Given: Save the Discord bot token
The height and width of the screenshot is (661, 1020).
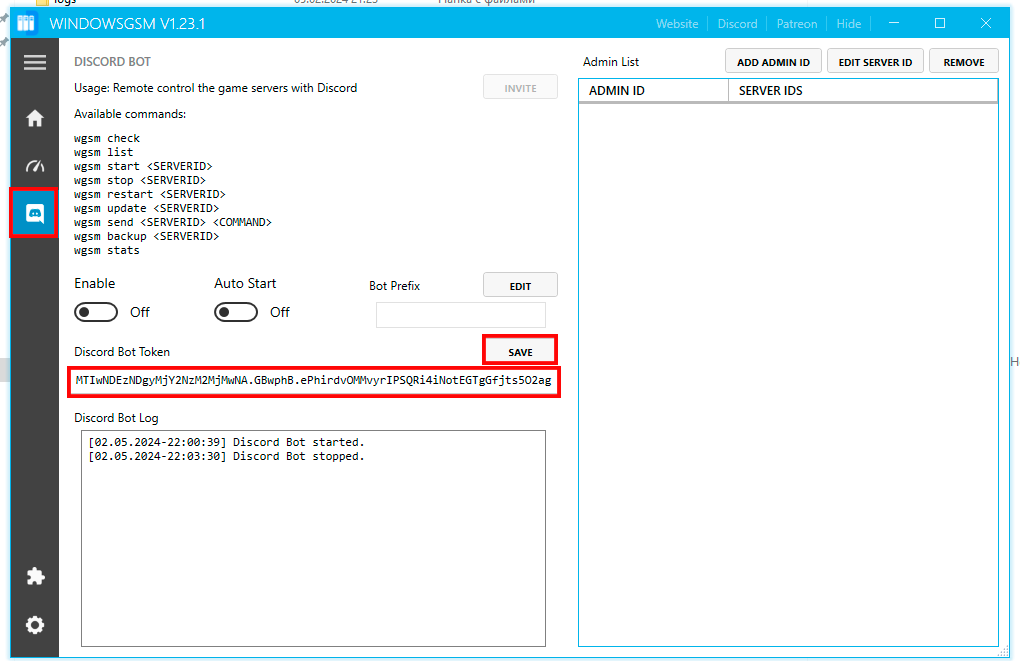Looking at the screenshot, I should tap(520, 352).
